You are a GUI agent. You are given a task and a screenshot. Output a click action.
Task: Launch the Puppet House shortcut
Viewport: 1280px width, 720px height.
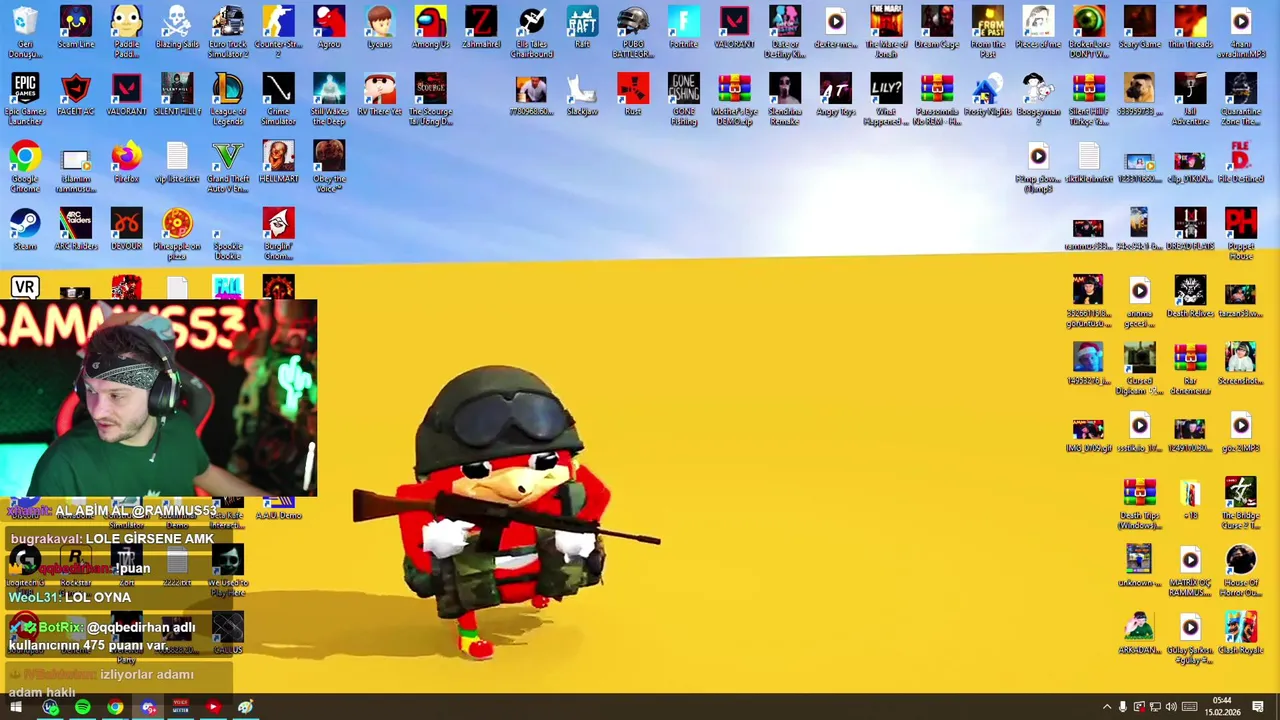[x=1240, y=233]
